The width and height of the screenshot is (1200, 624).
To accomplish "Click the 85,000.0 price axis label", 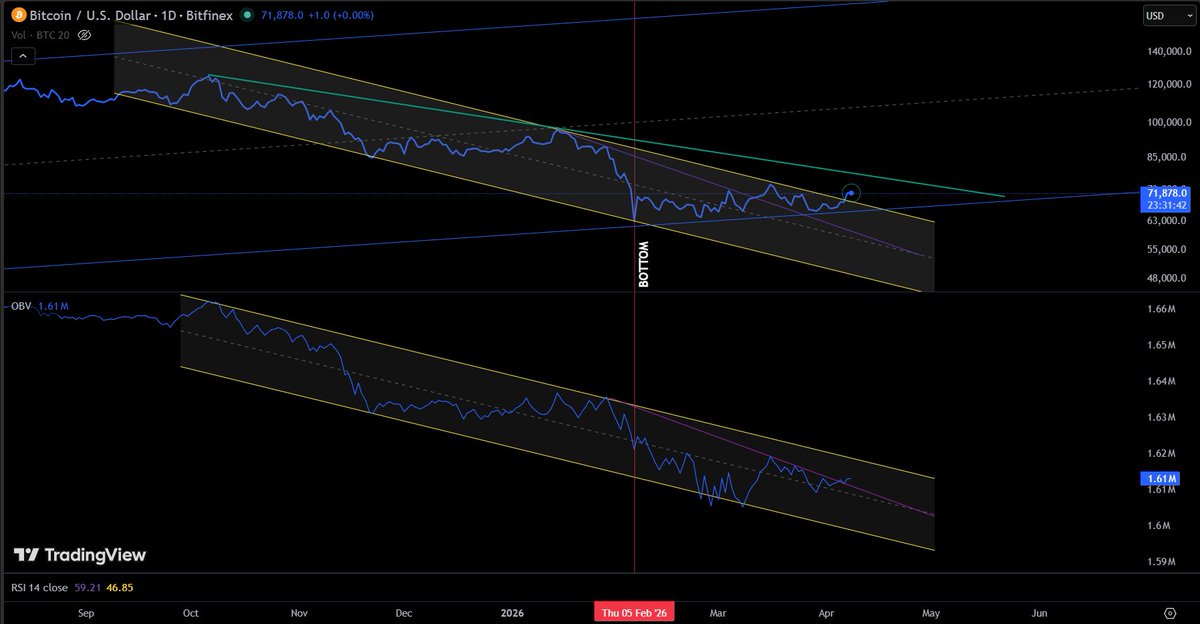I will 1165,157.
